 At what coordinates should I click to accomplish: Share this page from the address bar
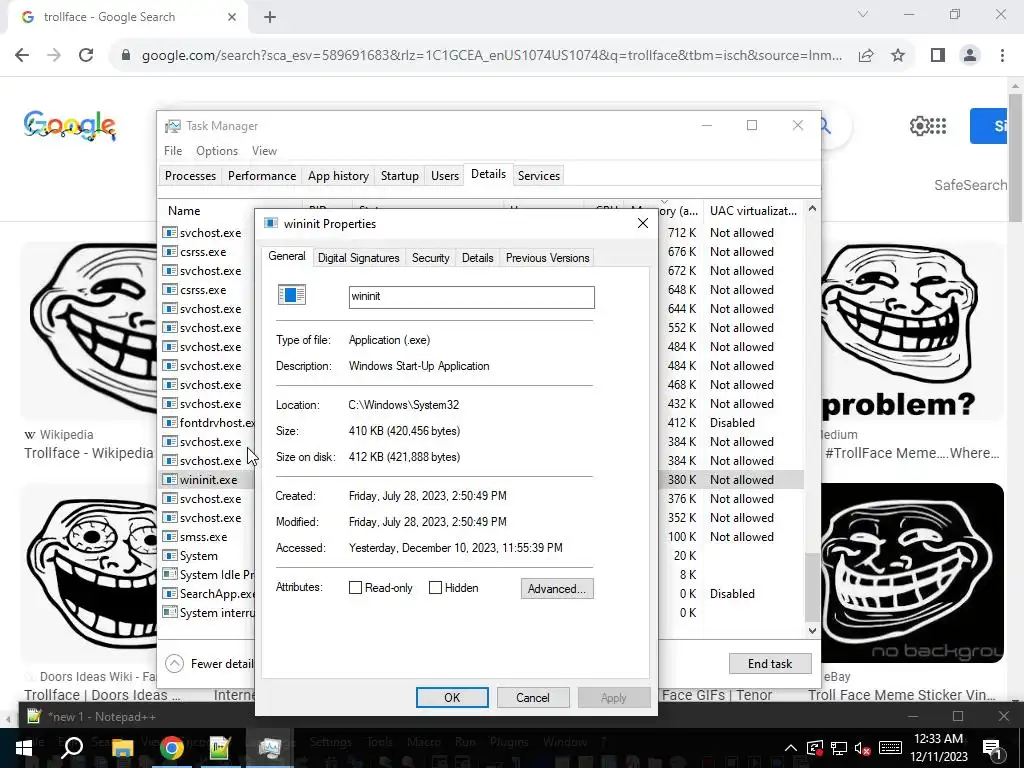tap(866, 56)
